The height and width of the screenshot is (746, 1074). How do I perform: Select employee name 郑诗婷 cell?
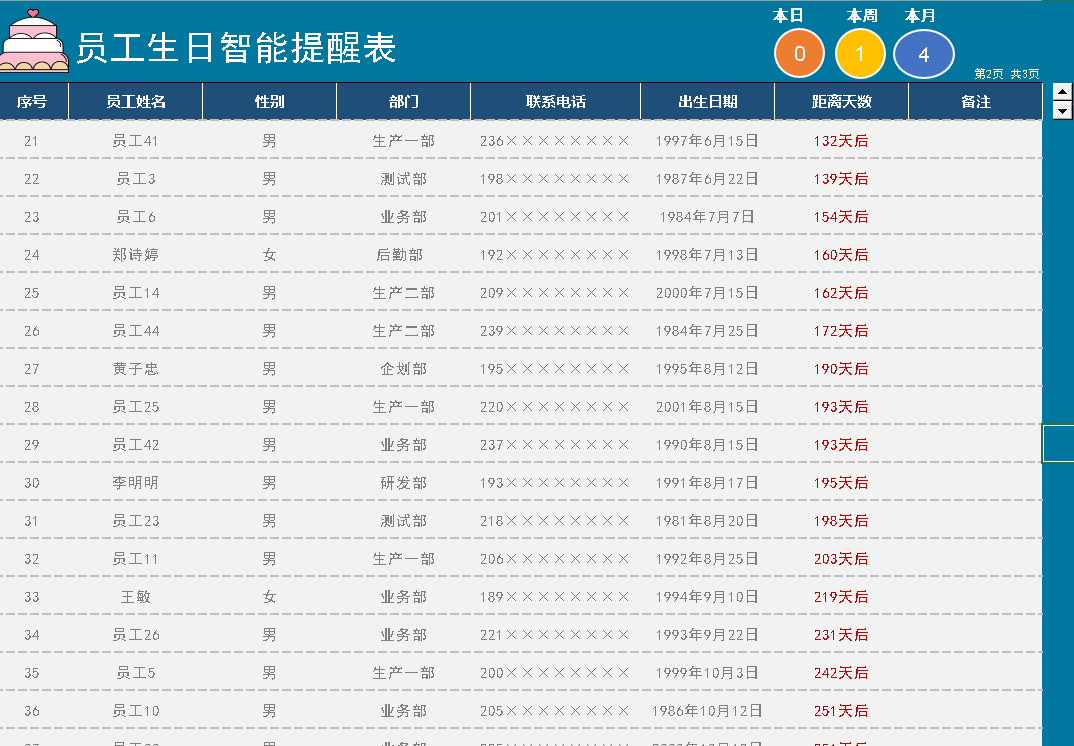click(136, 255)
